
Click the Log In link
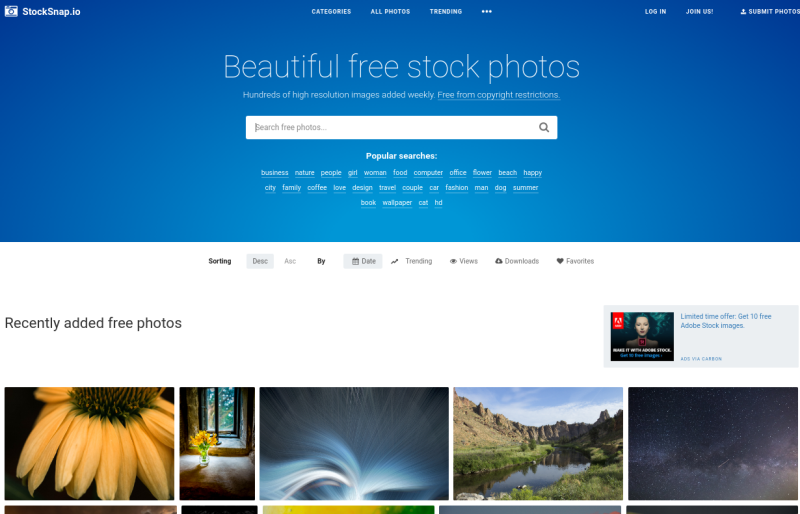[x=655, y=12]
